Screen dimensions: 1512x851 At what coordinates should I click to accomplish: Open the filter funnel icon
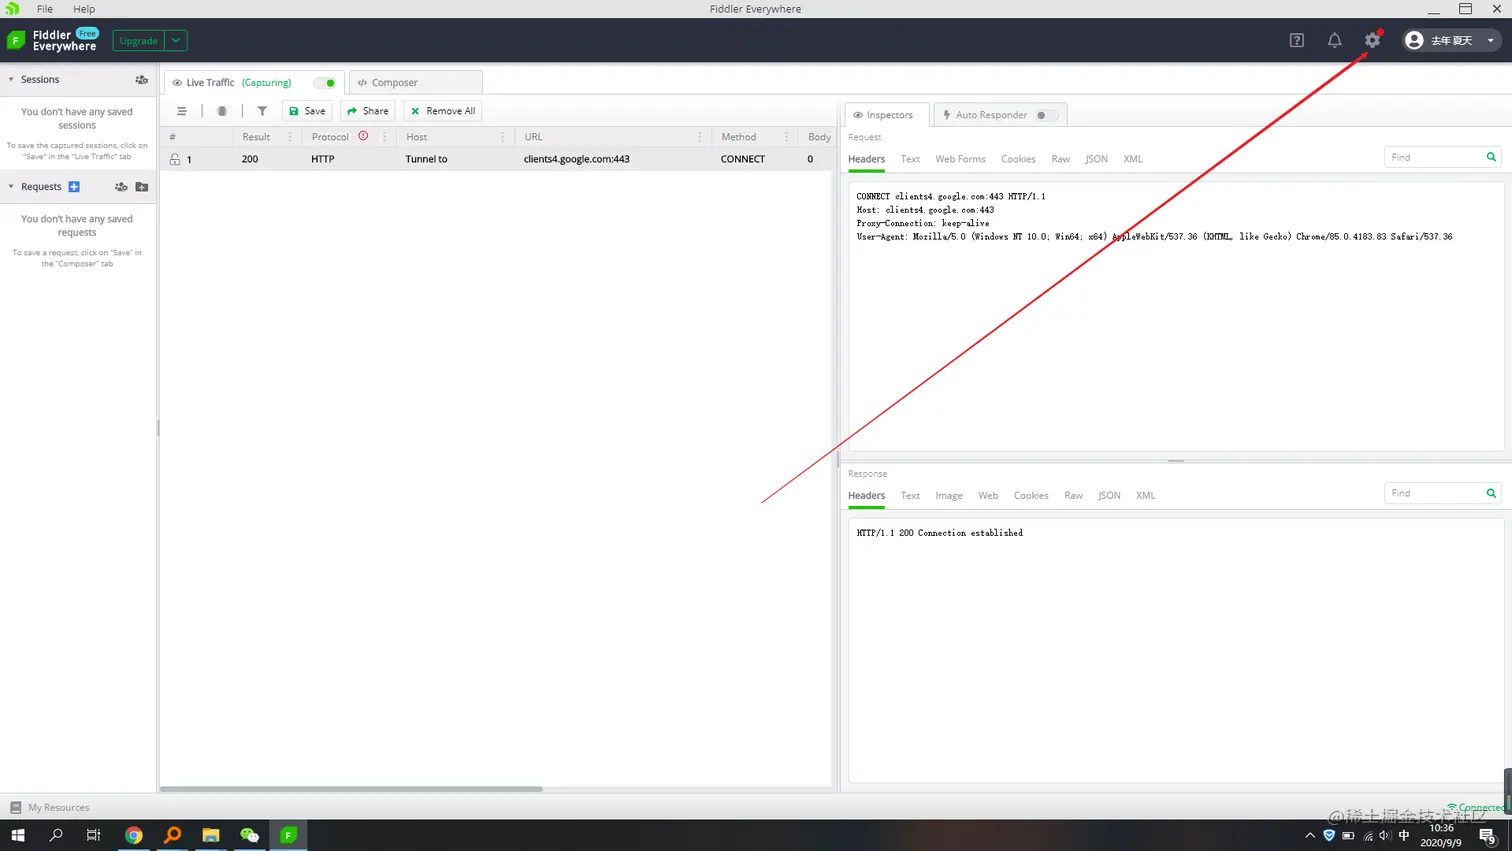[262, 111]
